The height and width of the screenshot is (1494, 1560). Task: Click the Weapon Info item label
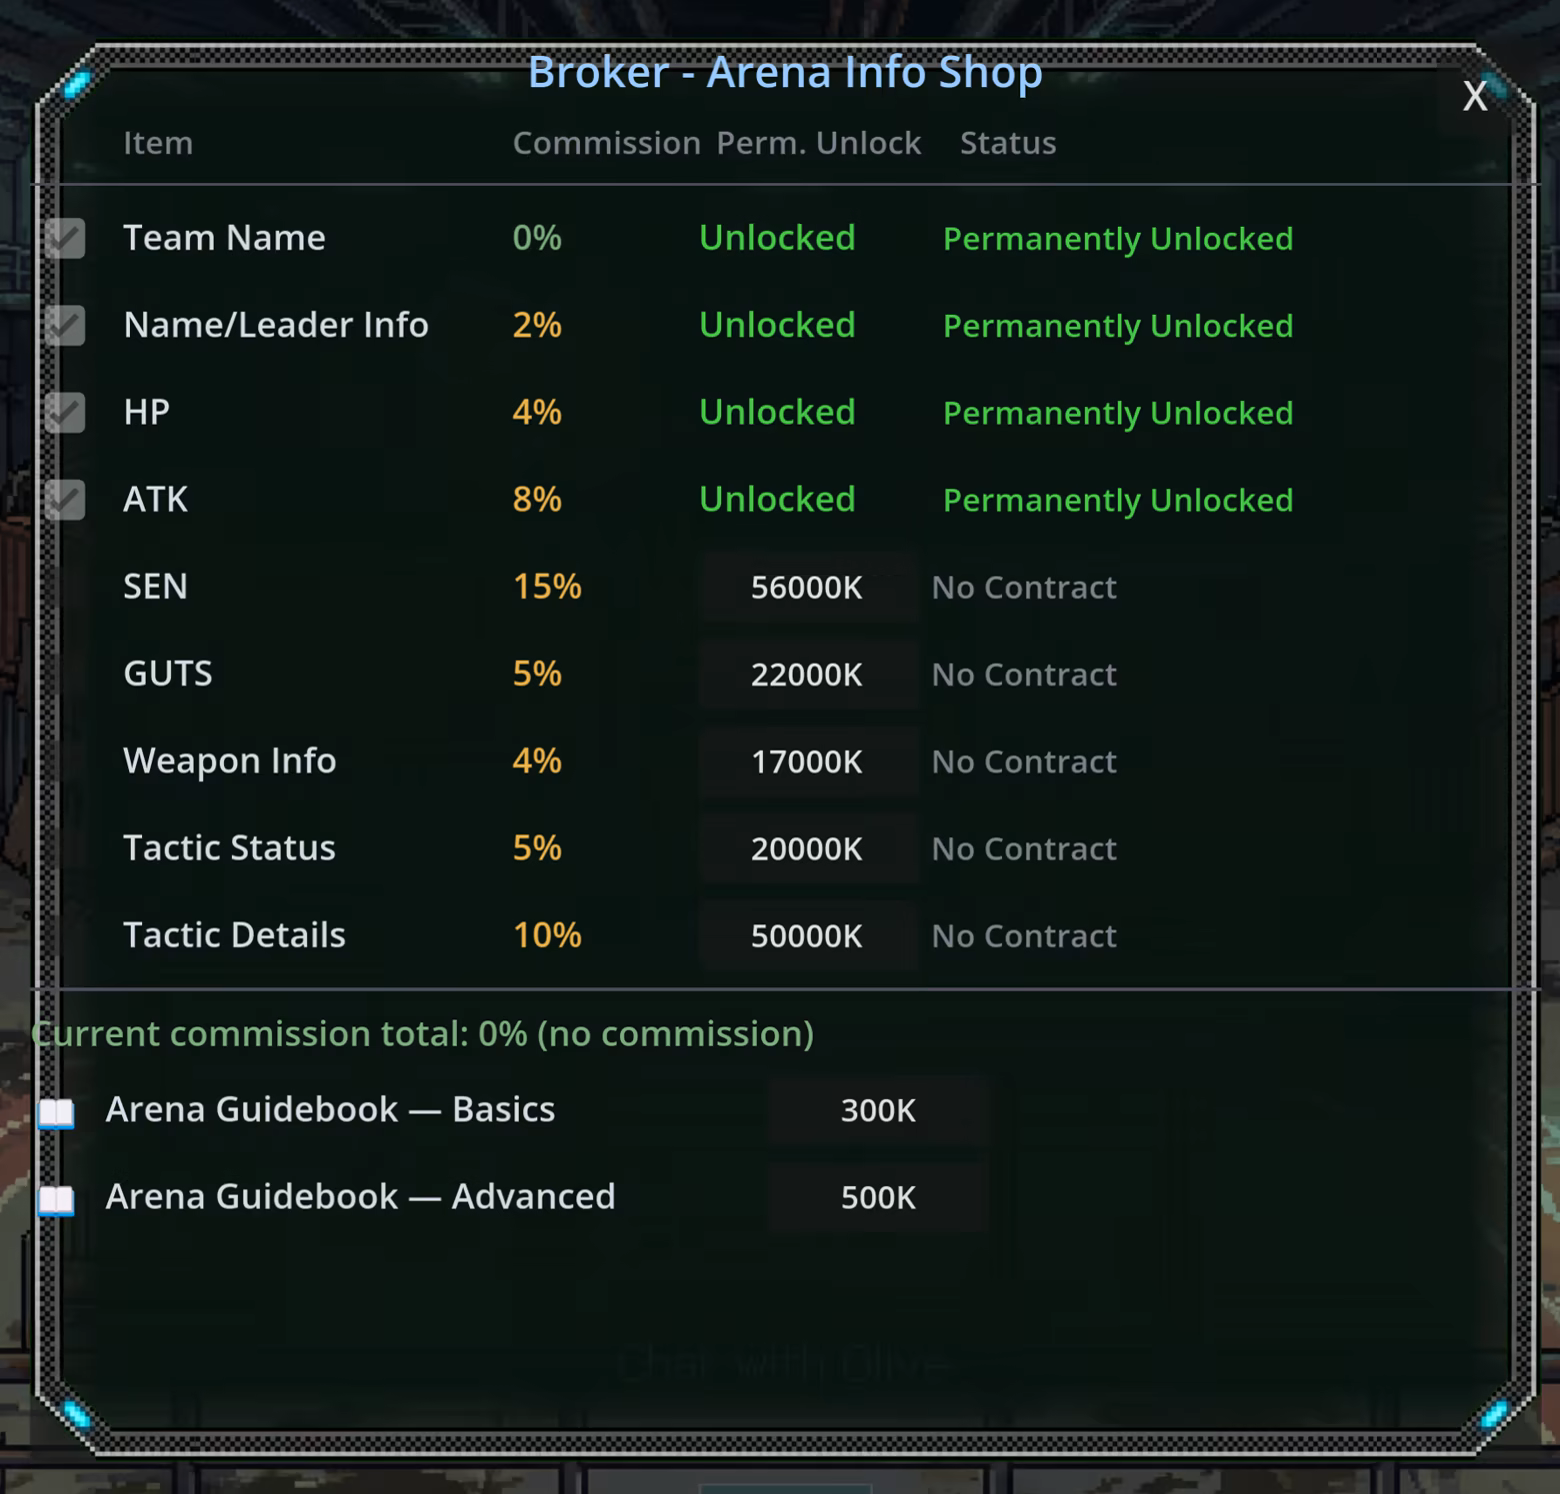pos(229,761)
